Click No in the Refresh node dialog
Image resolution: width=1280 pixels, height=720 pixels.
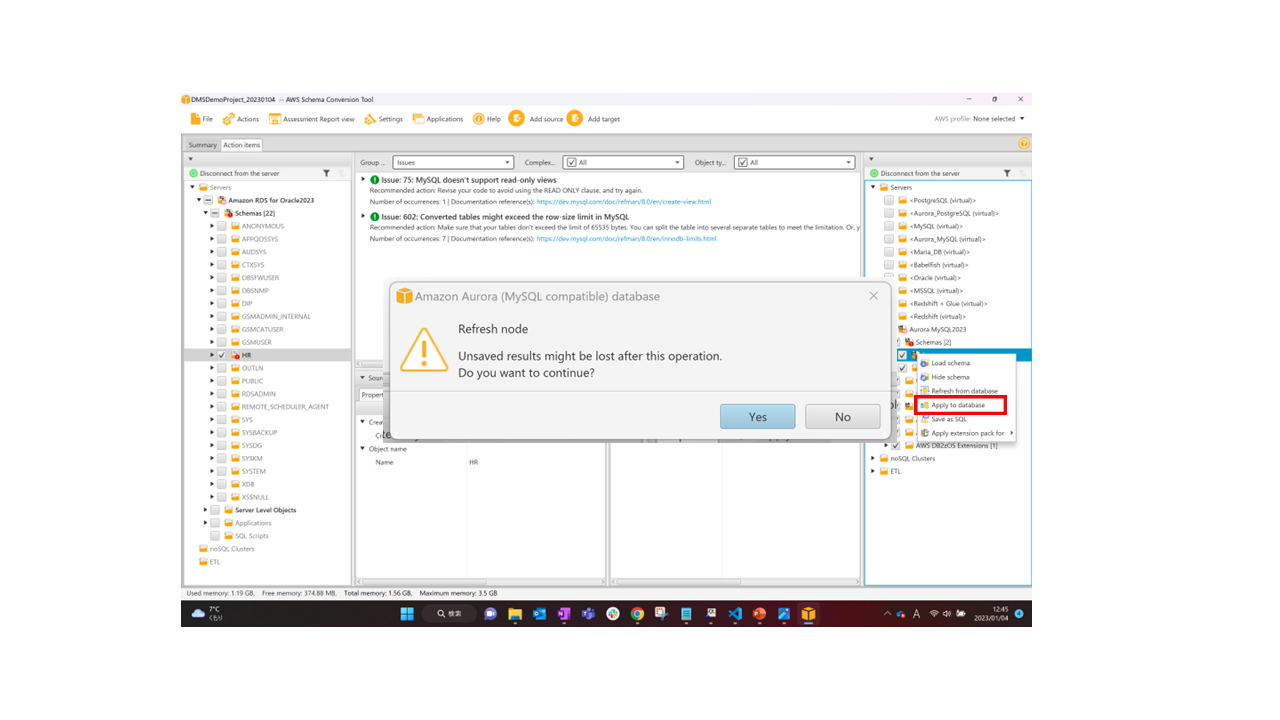pyautogui.click(x=843, y=417)
